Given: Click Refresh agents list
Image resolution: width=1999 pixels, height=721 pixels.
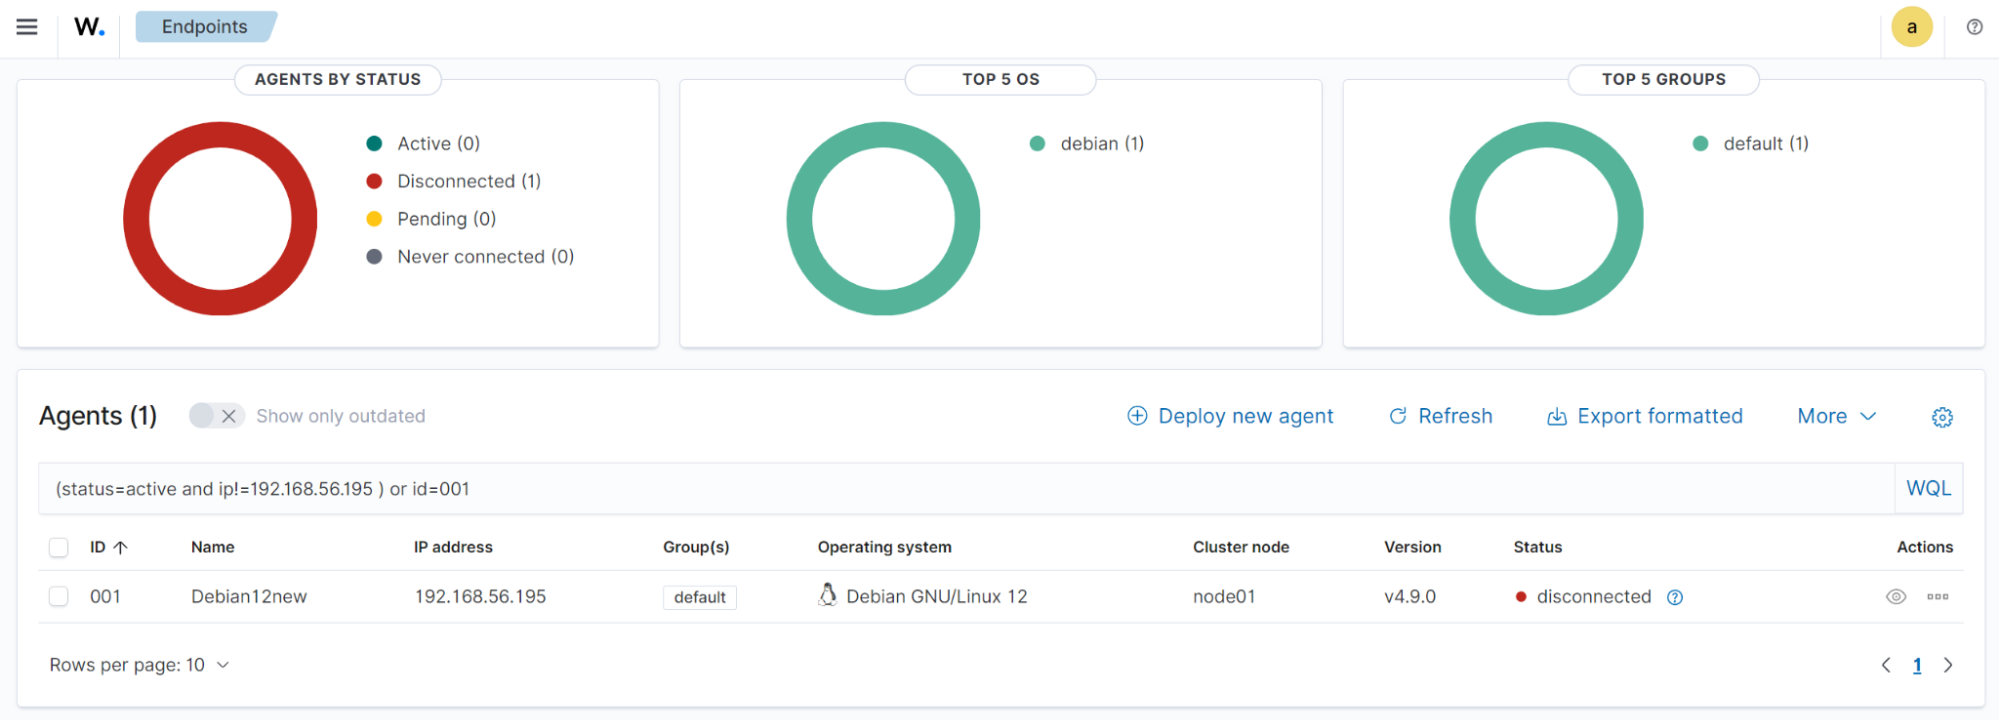Looking at the screenshot, I should point(1440,416).
